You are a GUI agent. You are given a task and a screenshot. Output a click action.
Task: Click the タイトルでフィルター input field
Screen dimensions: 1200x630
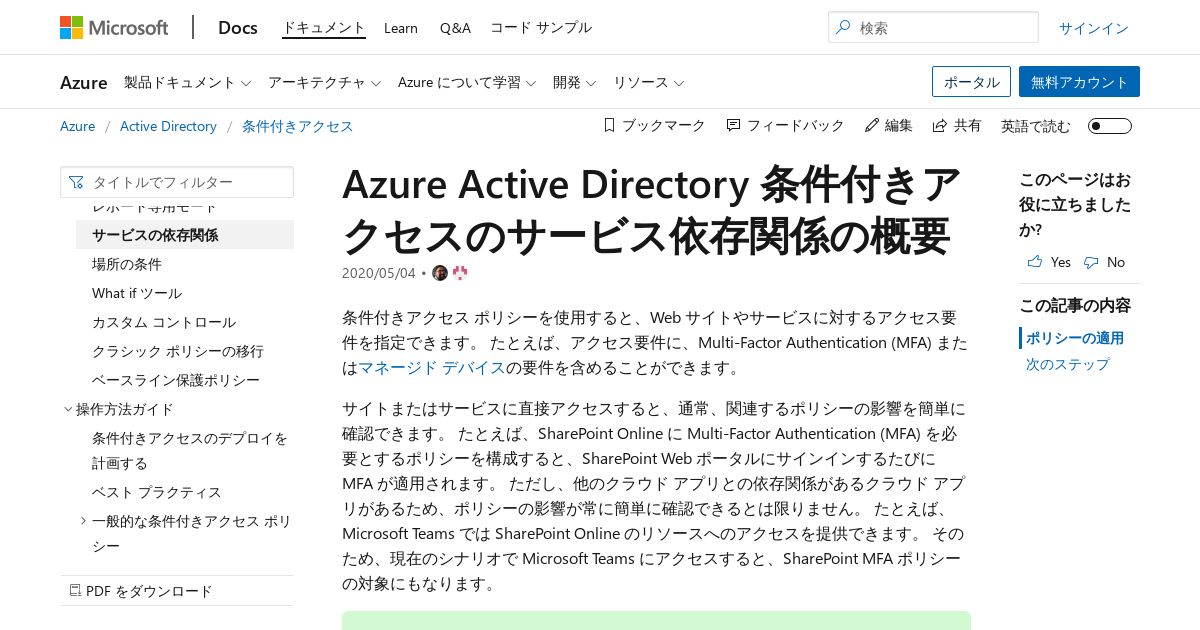[177, 182]
